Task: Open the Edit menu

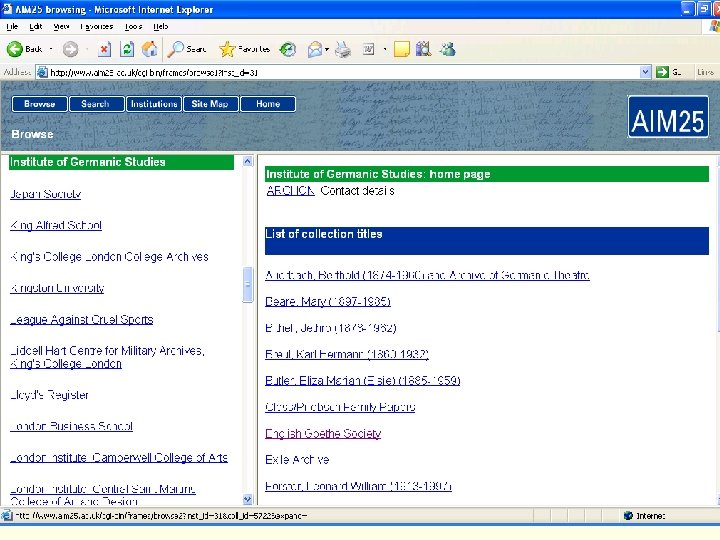Action: tap(35, 27)
